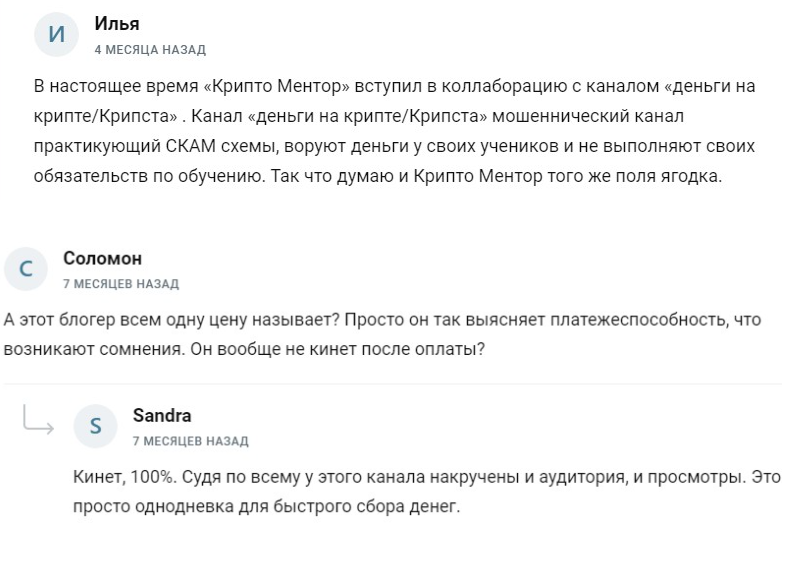Click Соломон's round avatar with letter С
794x569 pixels.
tap(26, 270)
